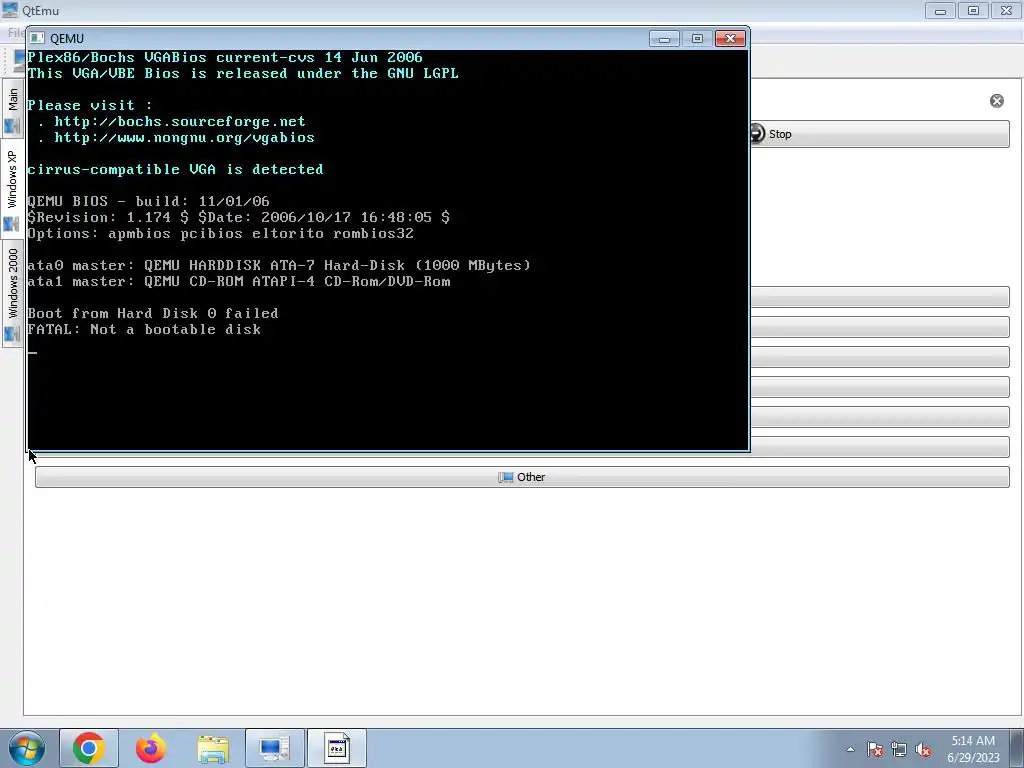Screen dimensions: 1024x768
Task: Launch Google Chrome from the taskbar
Action: [x=89, y=748]
